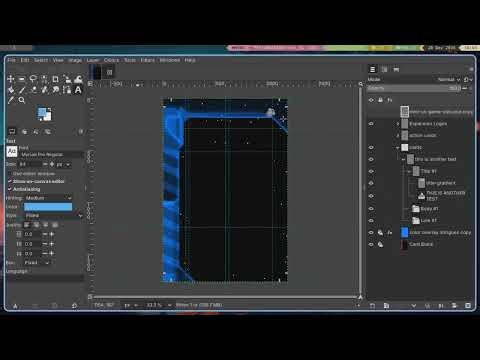Select the Paintbrush tool
The image size is (480, 360).
22,90
